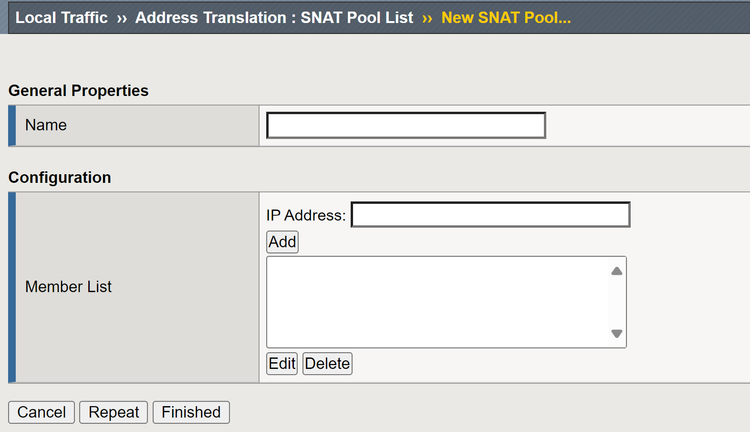Click the Name row label
This screenshot has height=432, width=750.
point(46,125)
